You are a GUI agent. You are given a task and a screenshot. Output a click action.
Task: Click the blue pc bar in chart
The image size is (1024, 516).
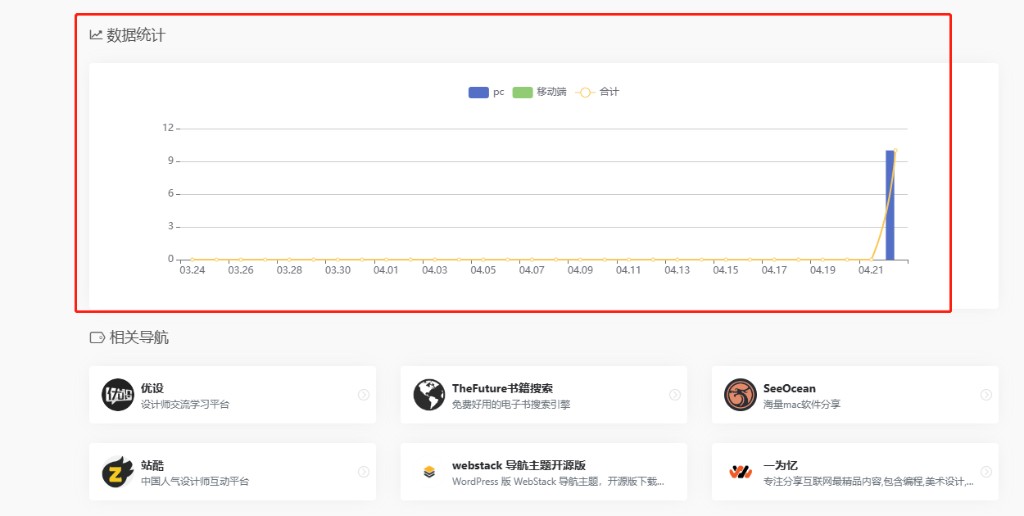(889, 205)
